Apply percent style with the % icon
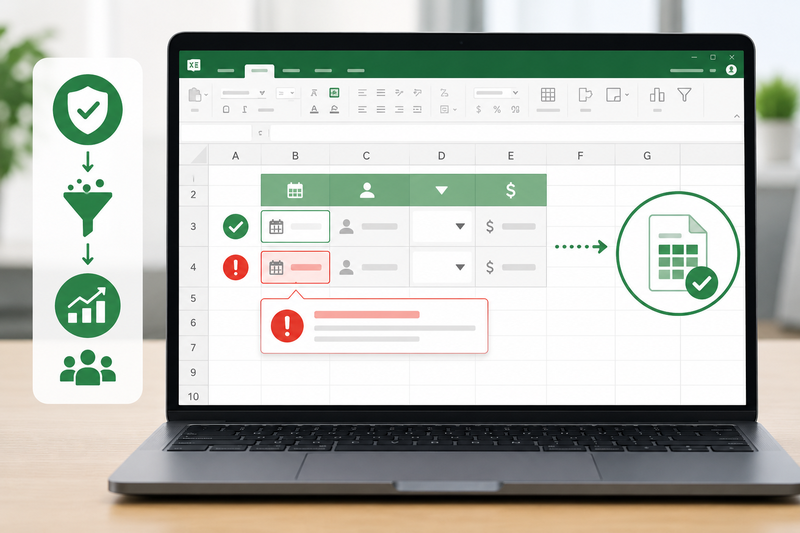 click(497, 109)
